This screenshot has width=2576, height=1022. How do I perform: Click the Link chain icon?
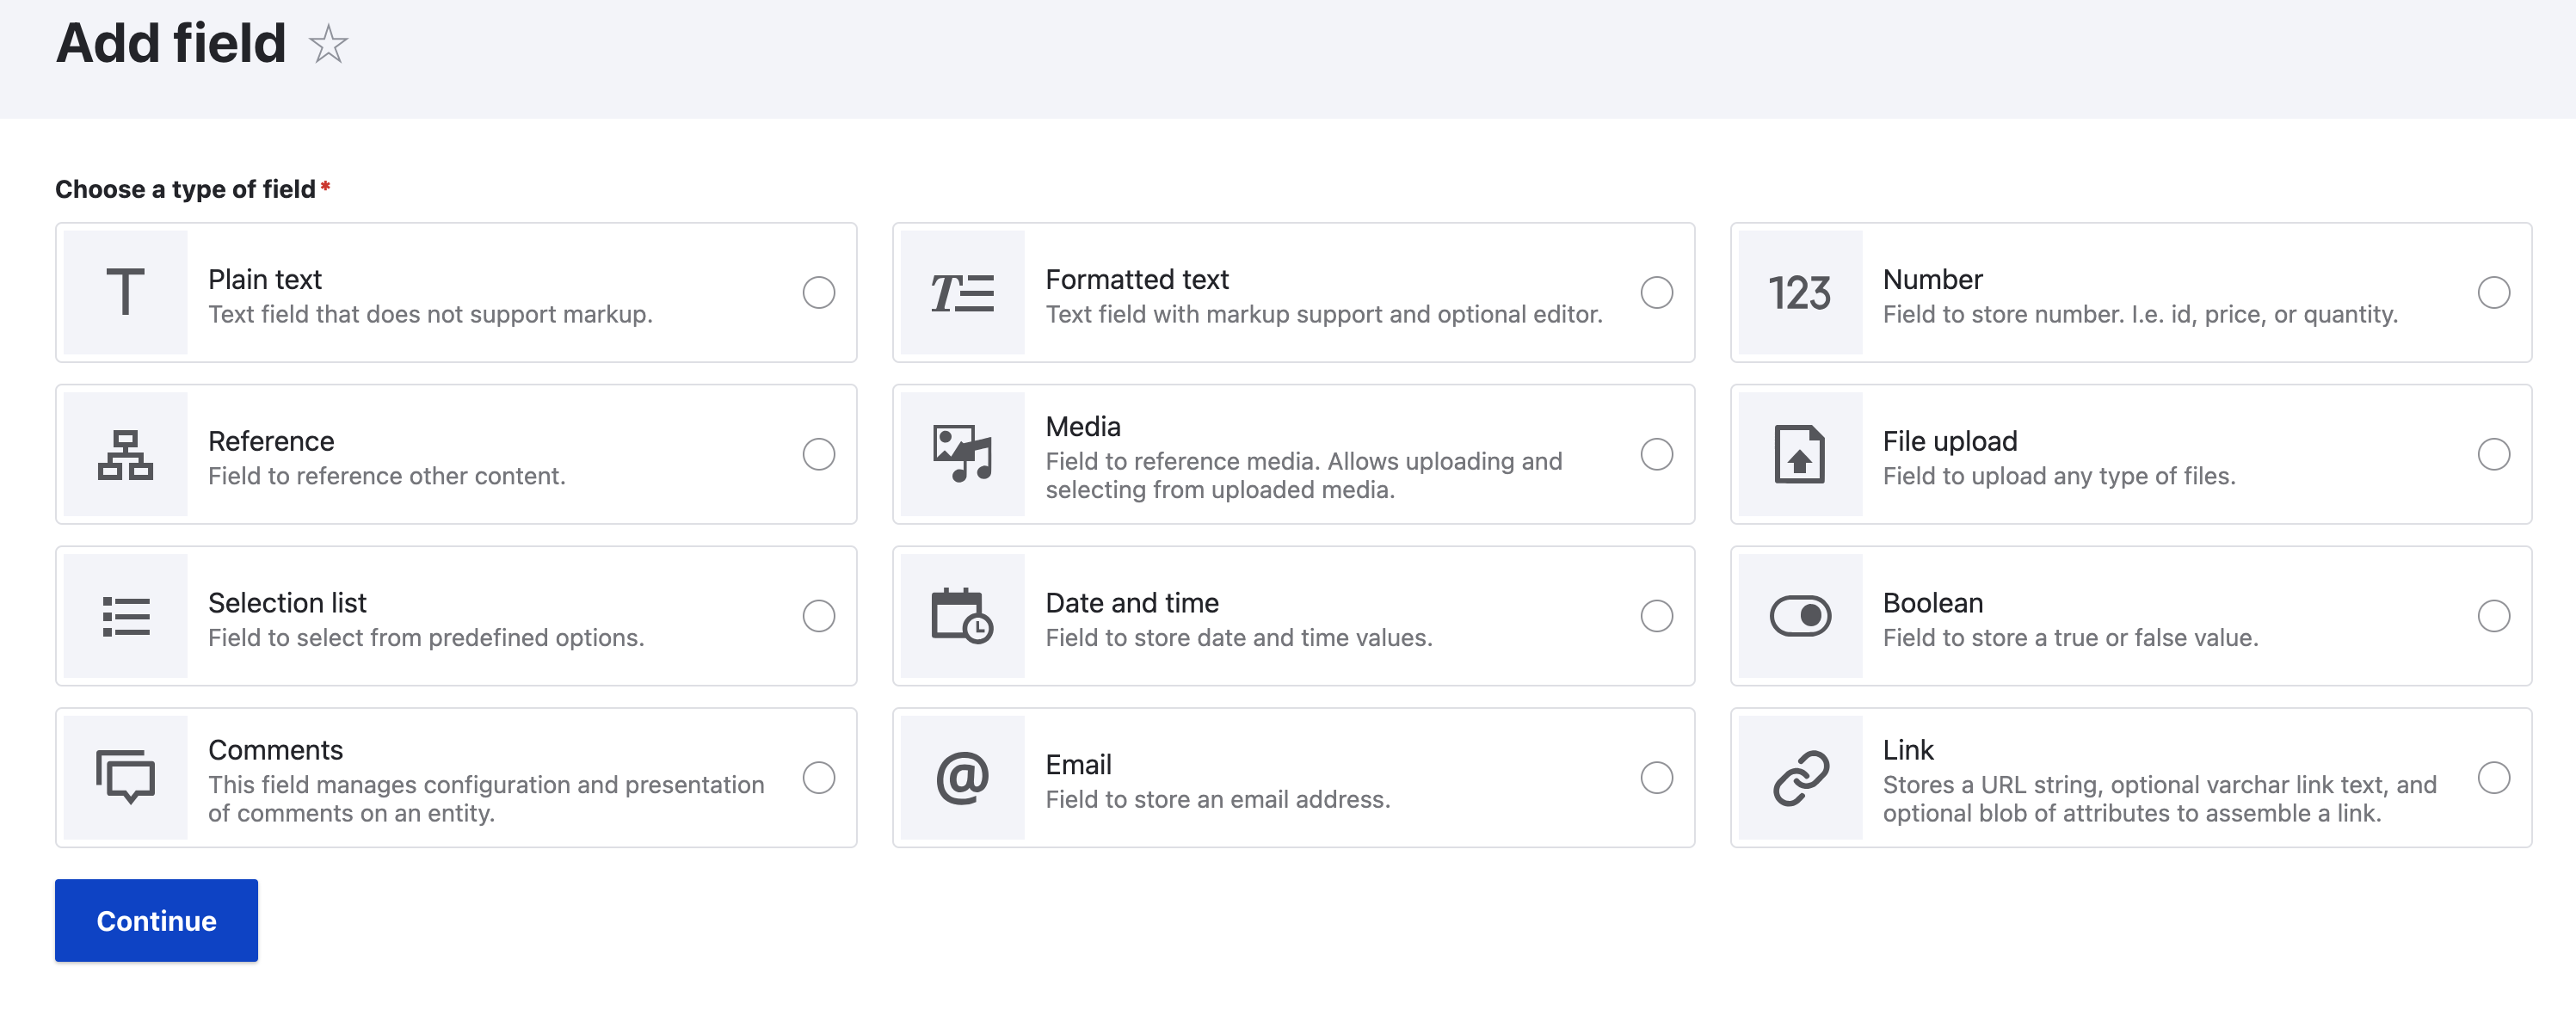[1799, 777]
